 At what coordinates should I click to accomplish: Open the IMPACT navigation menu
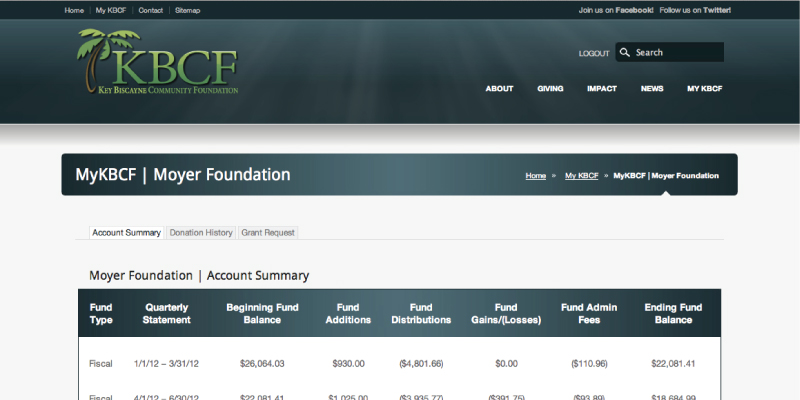[x=602, y=88]
